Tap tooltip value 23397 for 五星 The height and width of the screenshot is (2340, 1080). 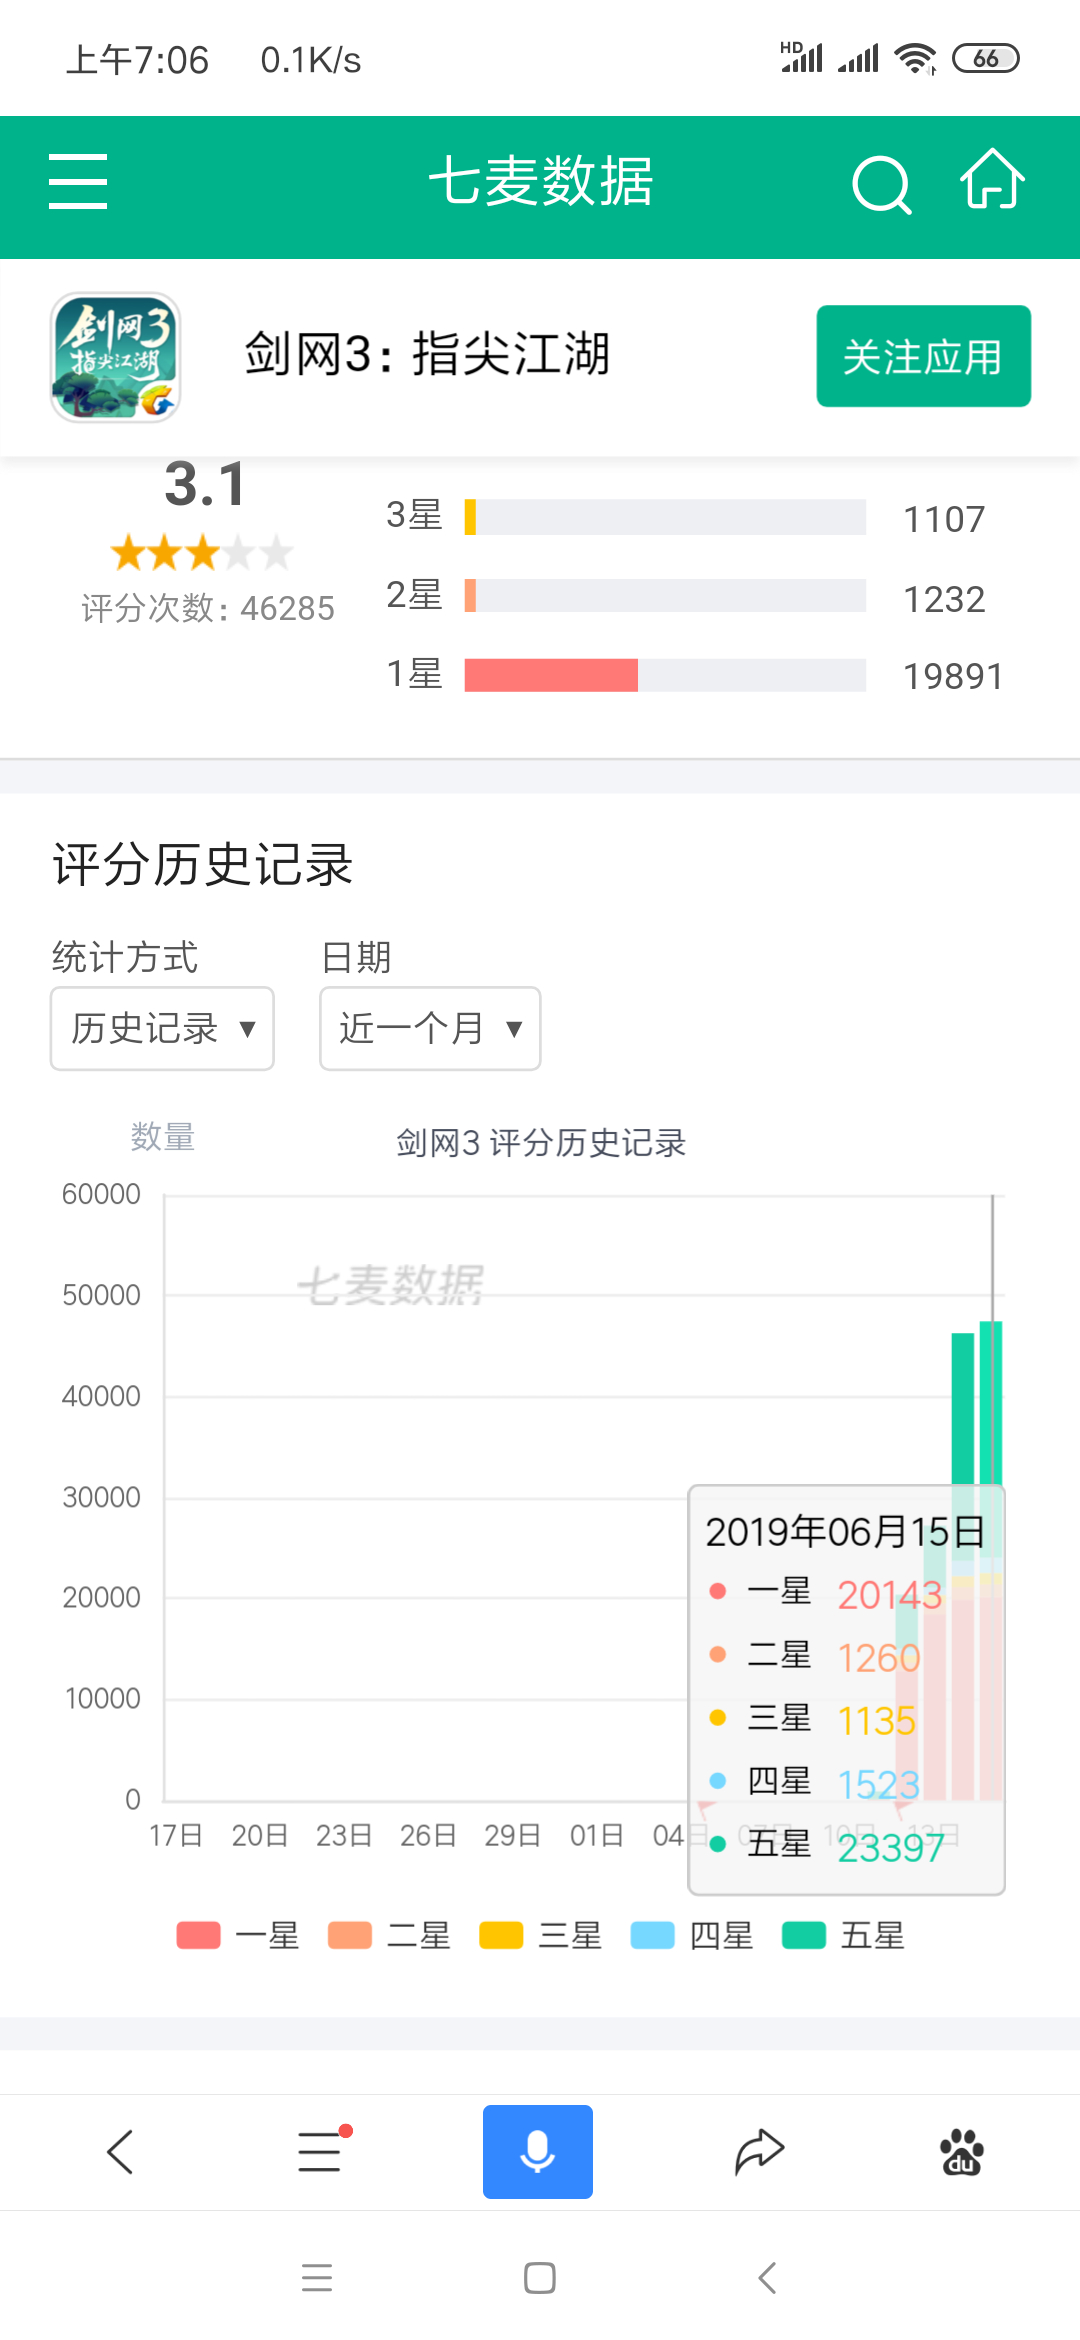coord(891,1848)
